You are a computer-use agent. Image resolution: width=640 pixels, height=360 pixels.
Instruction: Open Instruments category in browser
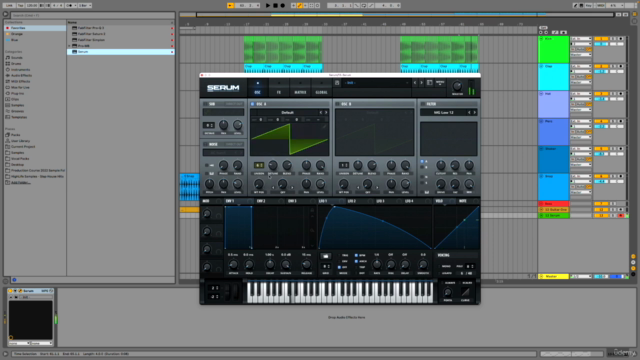20,70
